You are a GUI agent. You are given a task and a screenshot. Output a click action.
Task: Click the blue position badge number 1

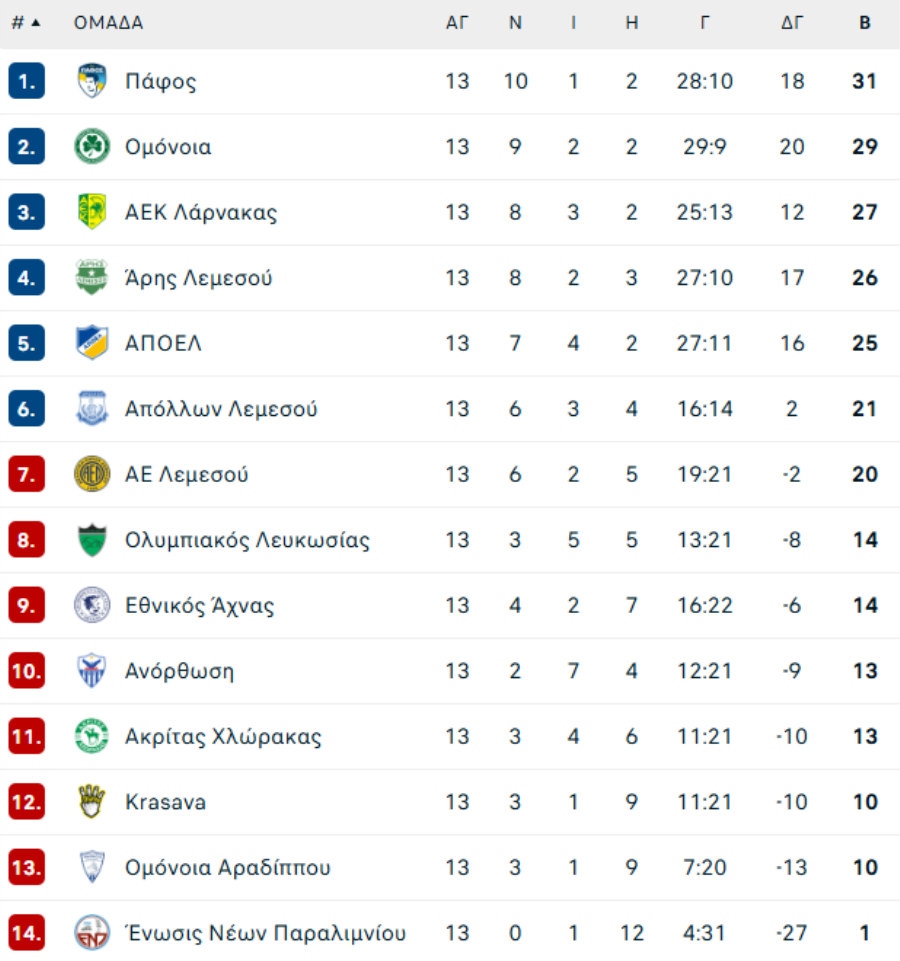click(26, 81)
